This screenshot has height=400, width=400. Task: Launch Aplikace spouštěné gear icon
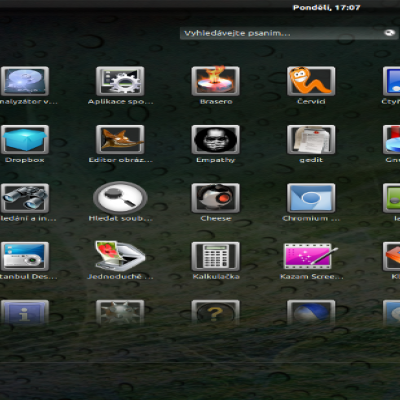[120, 81]
